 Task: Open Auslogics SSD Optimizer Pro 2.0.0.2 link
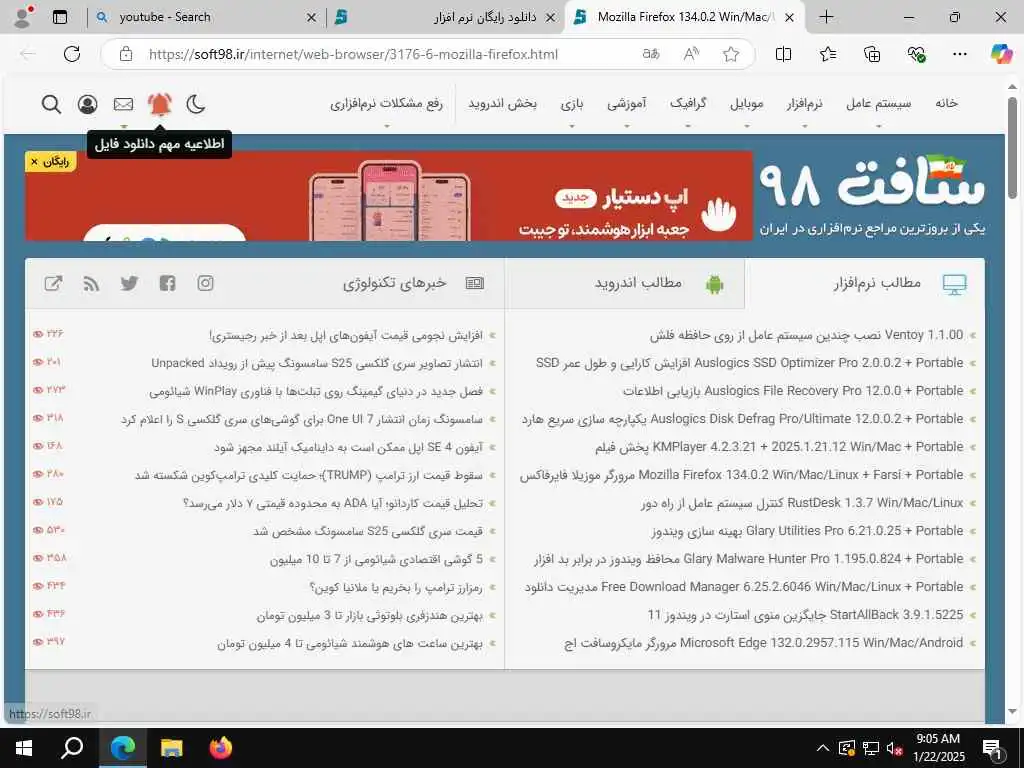pos(749,363)
